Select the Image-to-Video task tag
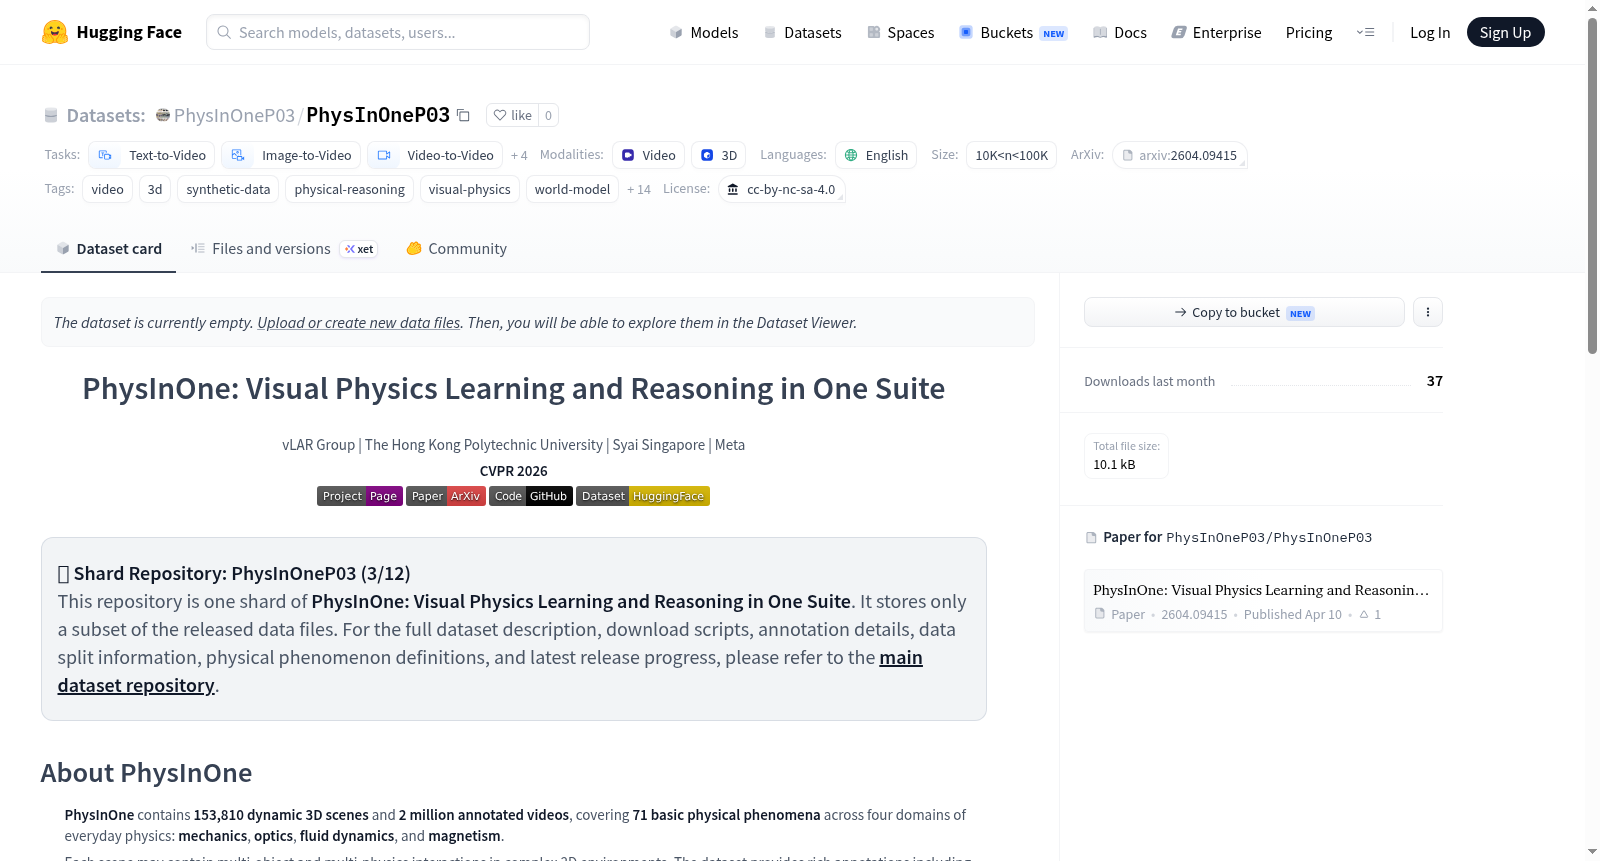Viewport: 1600px width, 861px height. 291,155
